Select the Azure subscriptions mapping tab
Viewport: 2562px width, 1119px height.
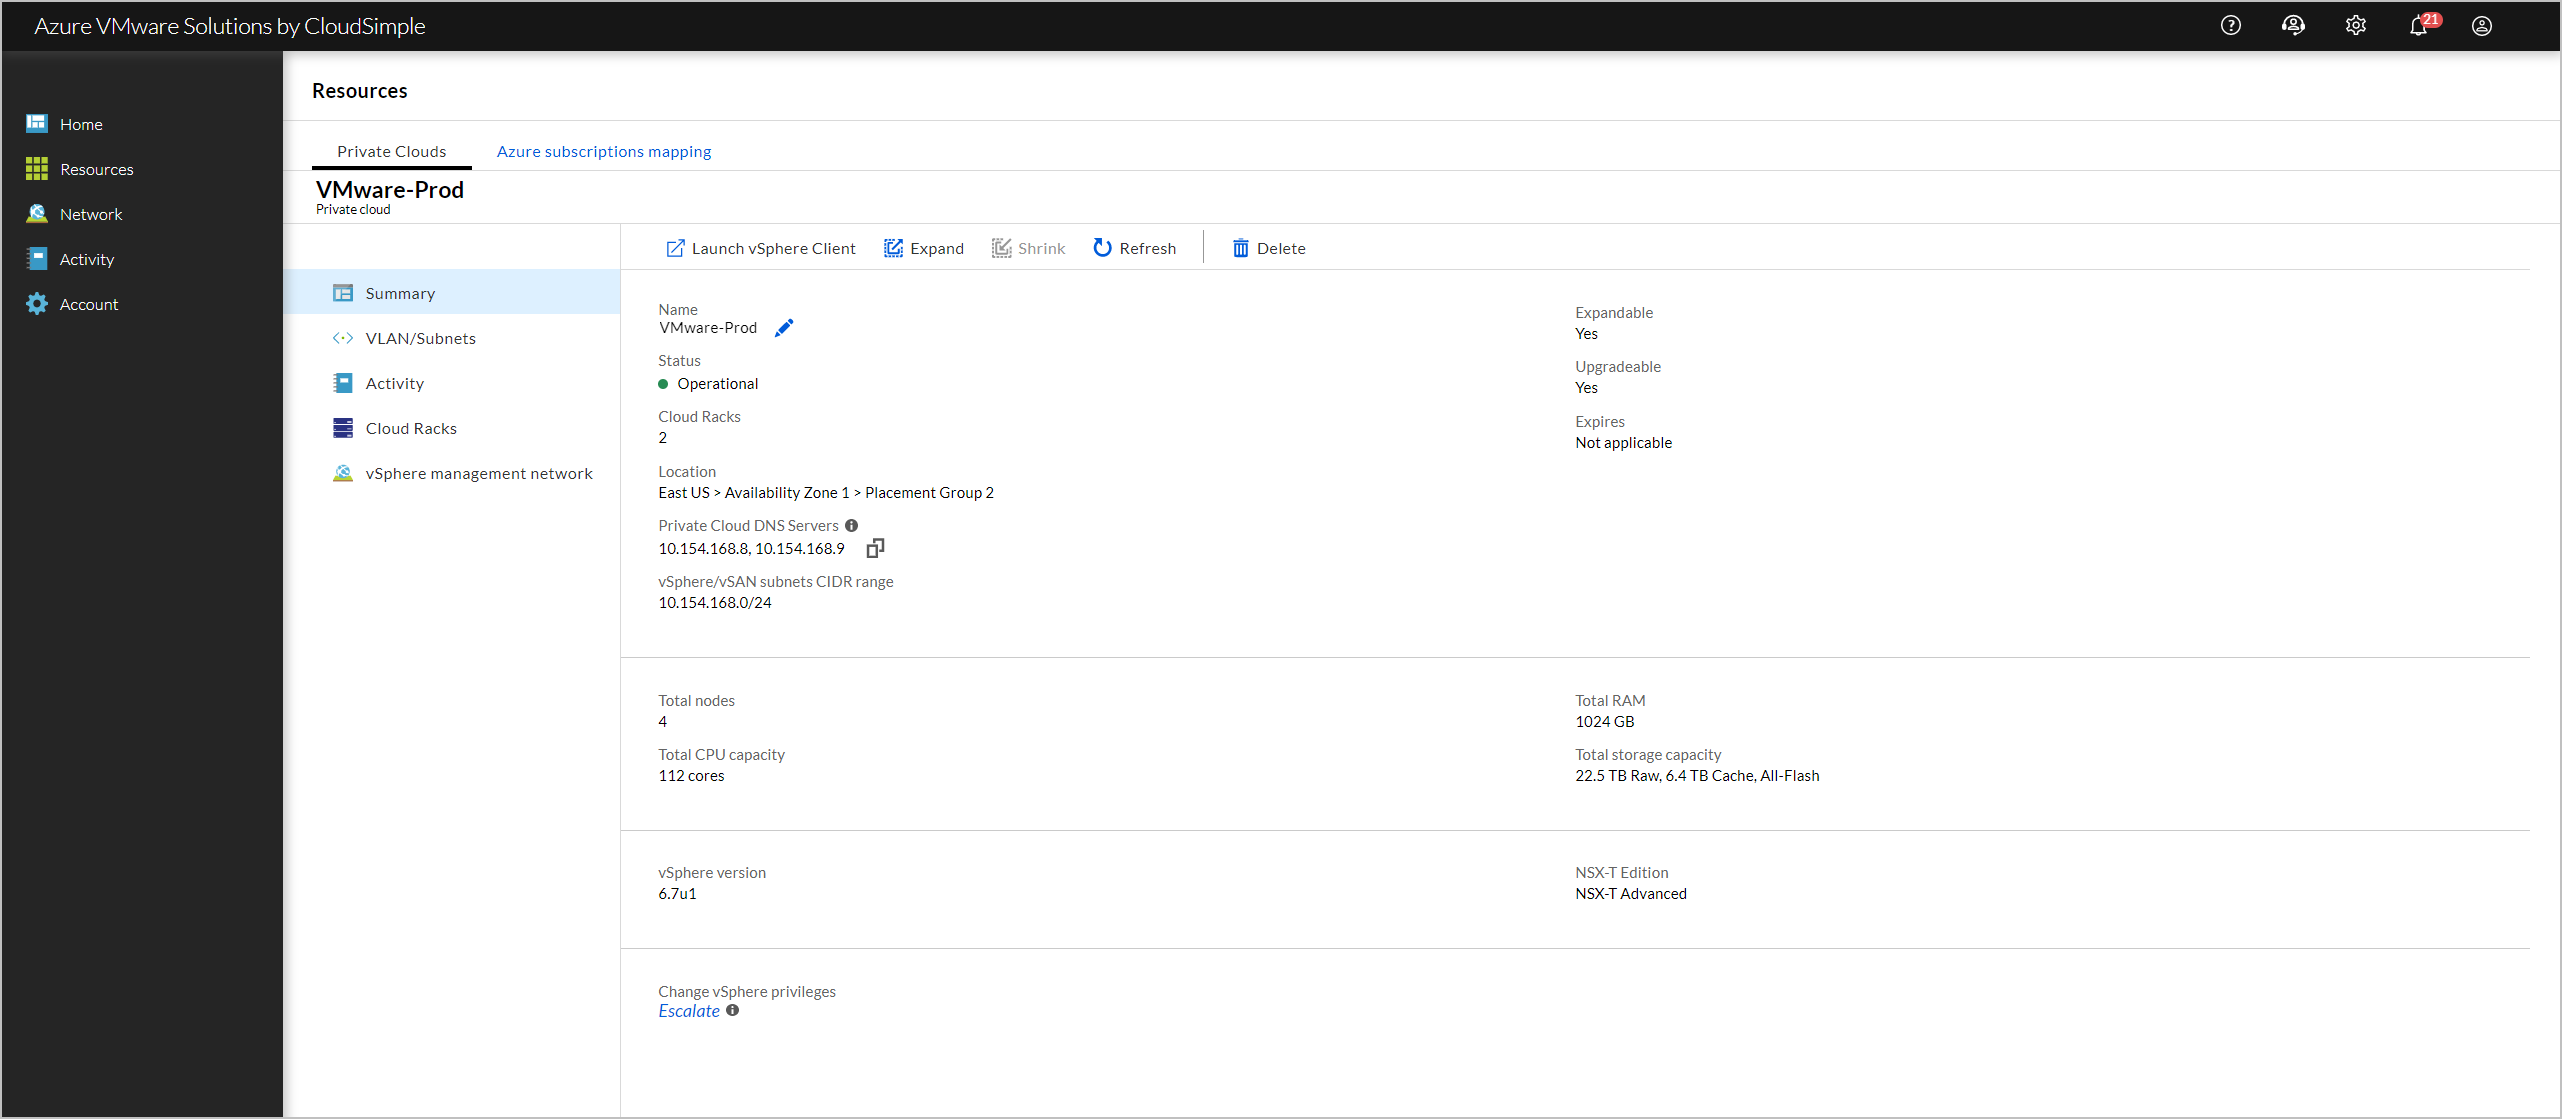605,150
